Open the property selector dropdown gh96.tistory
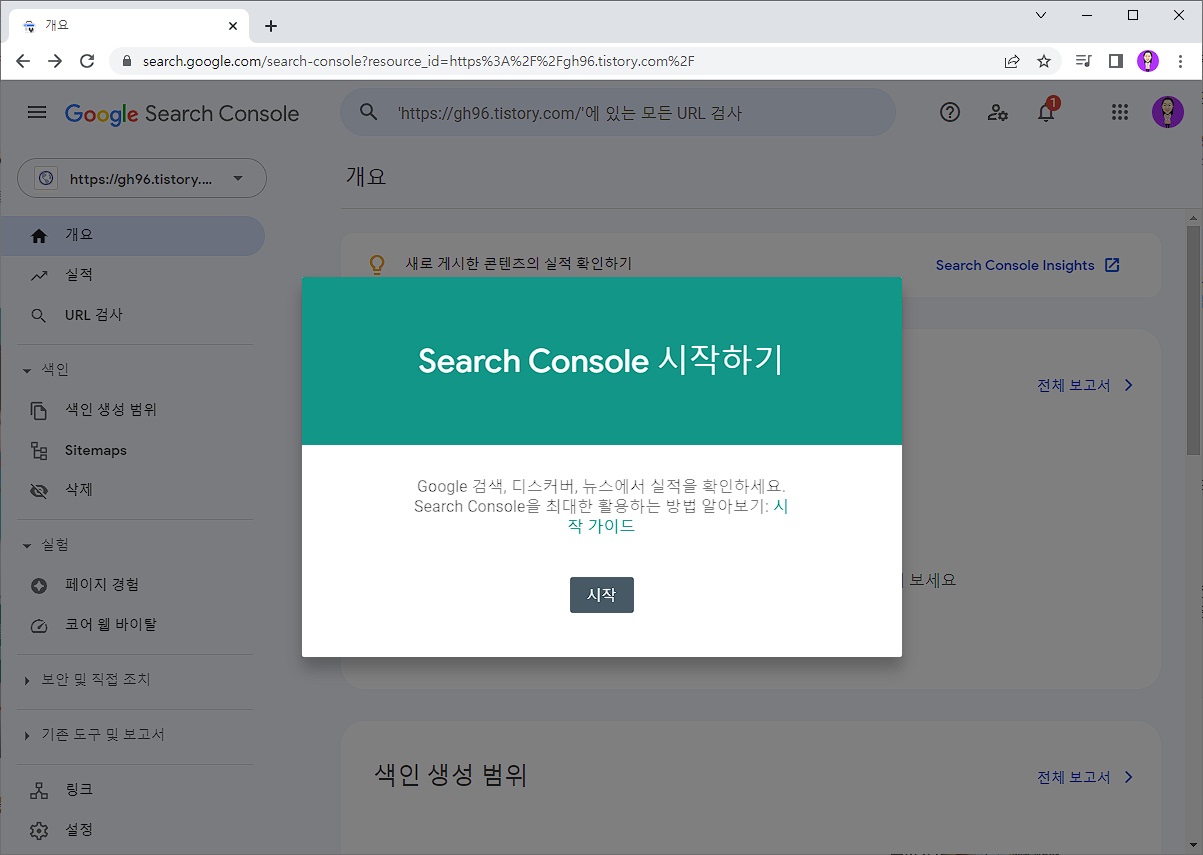 142,178
